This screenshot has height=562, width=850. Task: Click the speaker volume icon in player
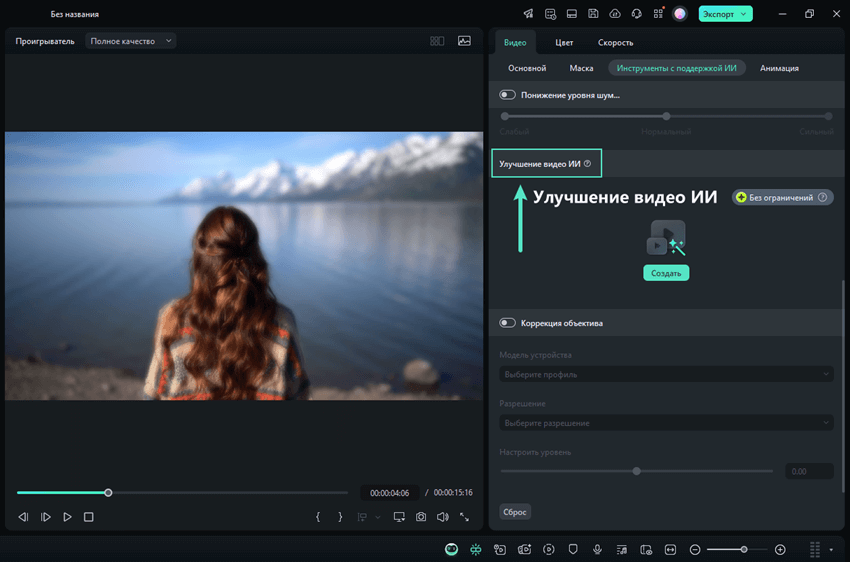click(x=442, y=517)
